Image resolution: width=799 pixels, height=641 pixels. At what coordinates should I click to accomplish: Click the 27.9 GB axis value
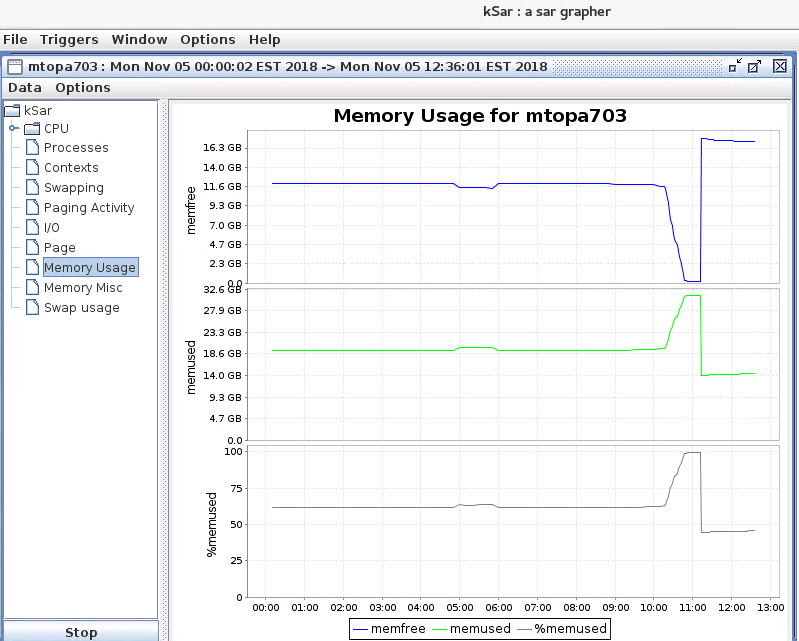point(222,310)
